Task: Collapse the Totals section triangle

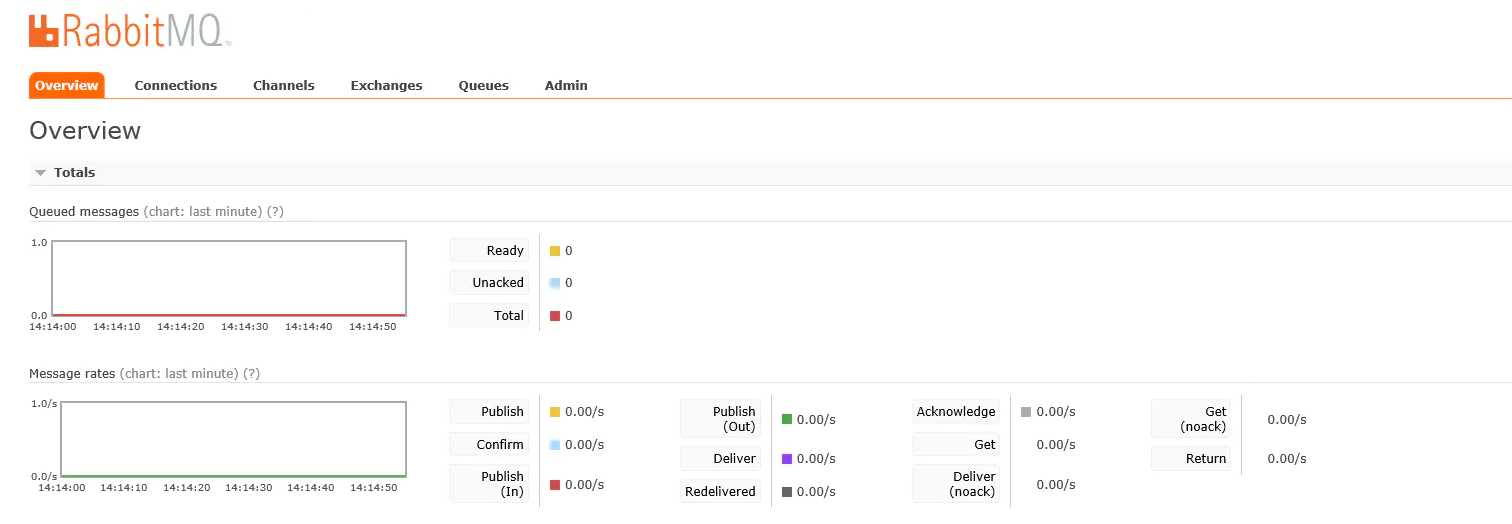Action: tap(41, 173)
